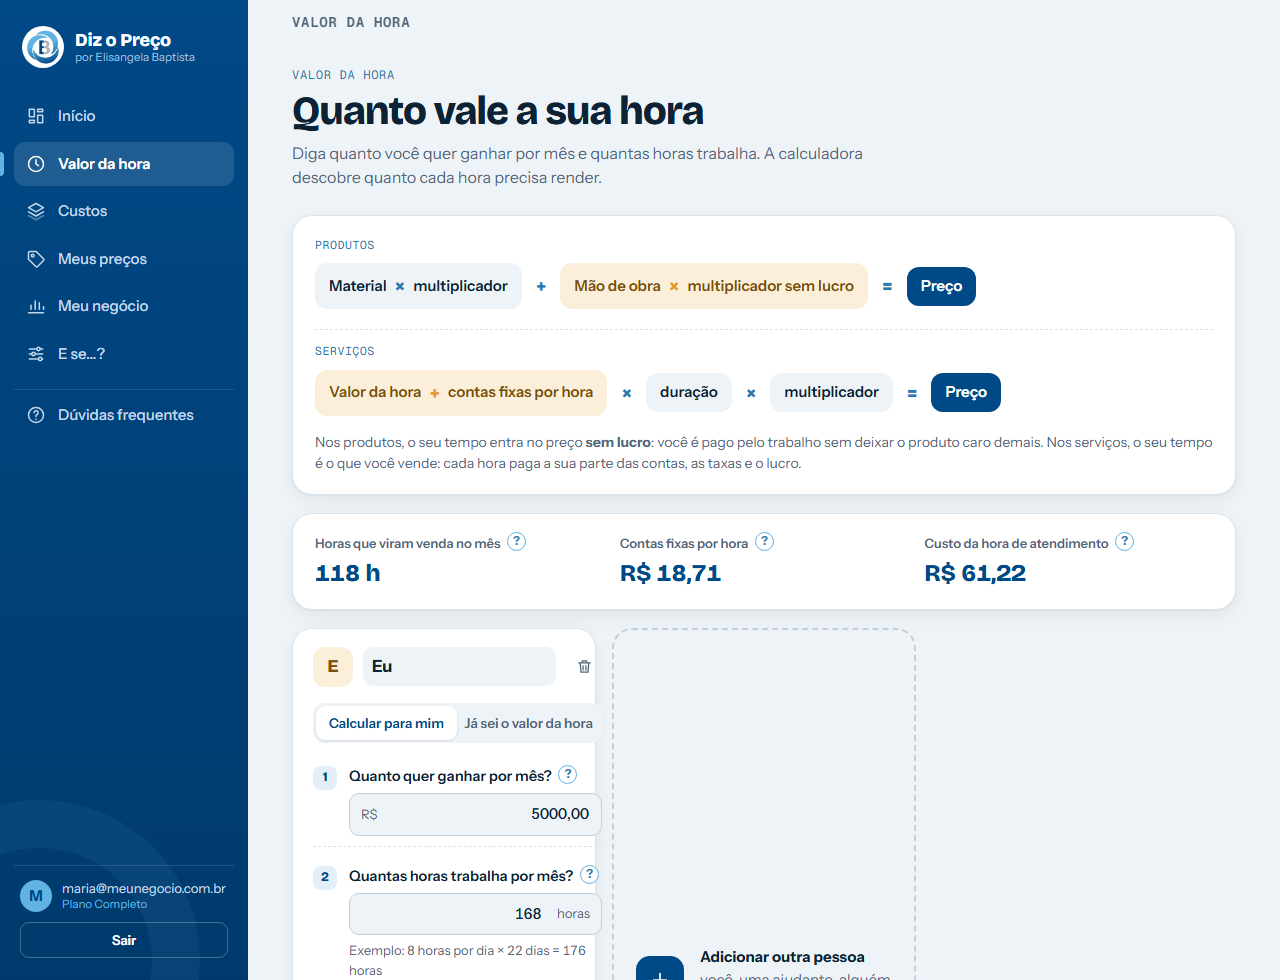This screenshot has height=980, width=1280.
Task: Click the R$ 61,22 value
Action: (975, 573)
